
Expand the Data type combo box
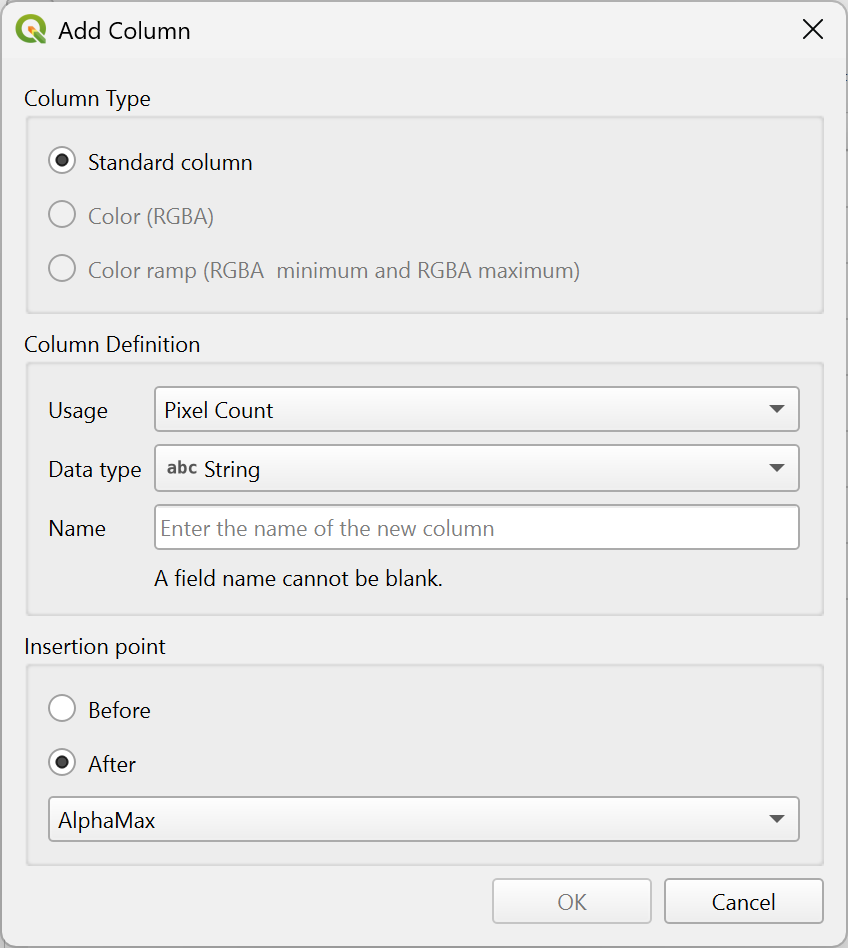click(x=477, y=469)
